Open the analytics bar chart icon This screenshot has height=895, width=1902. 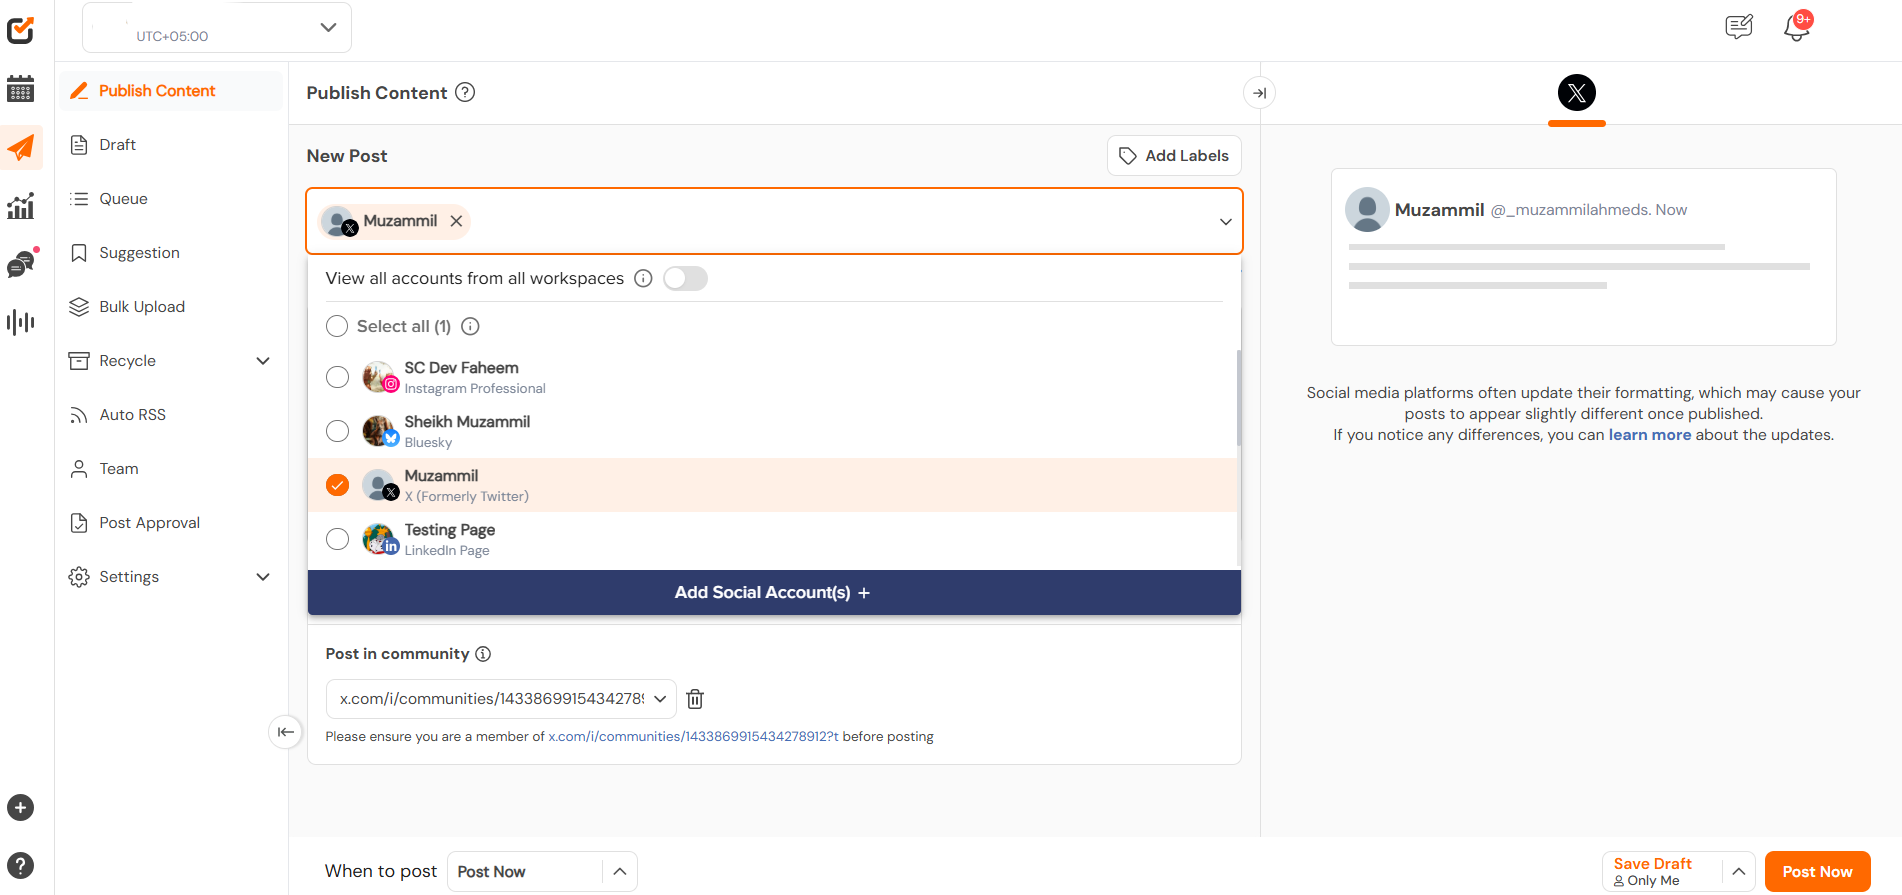(x=21, y=206)
